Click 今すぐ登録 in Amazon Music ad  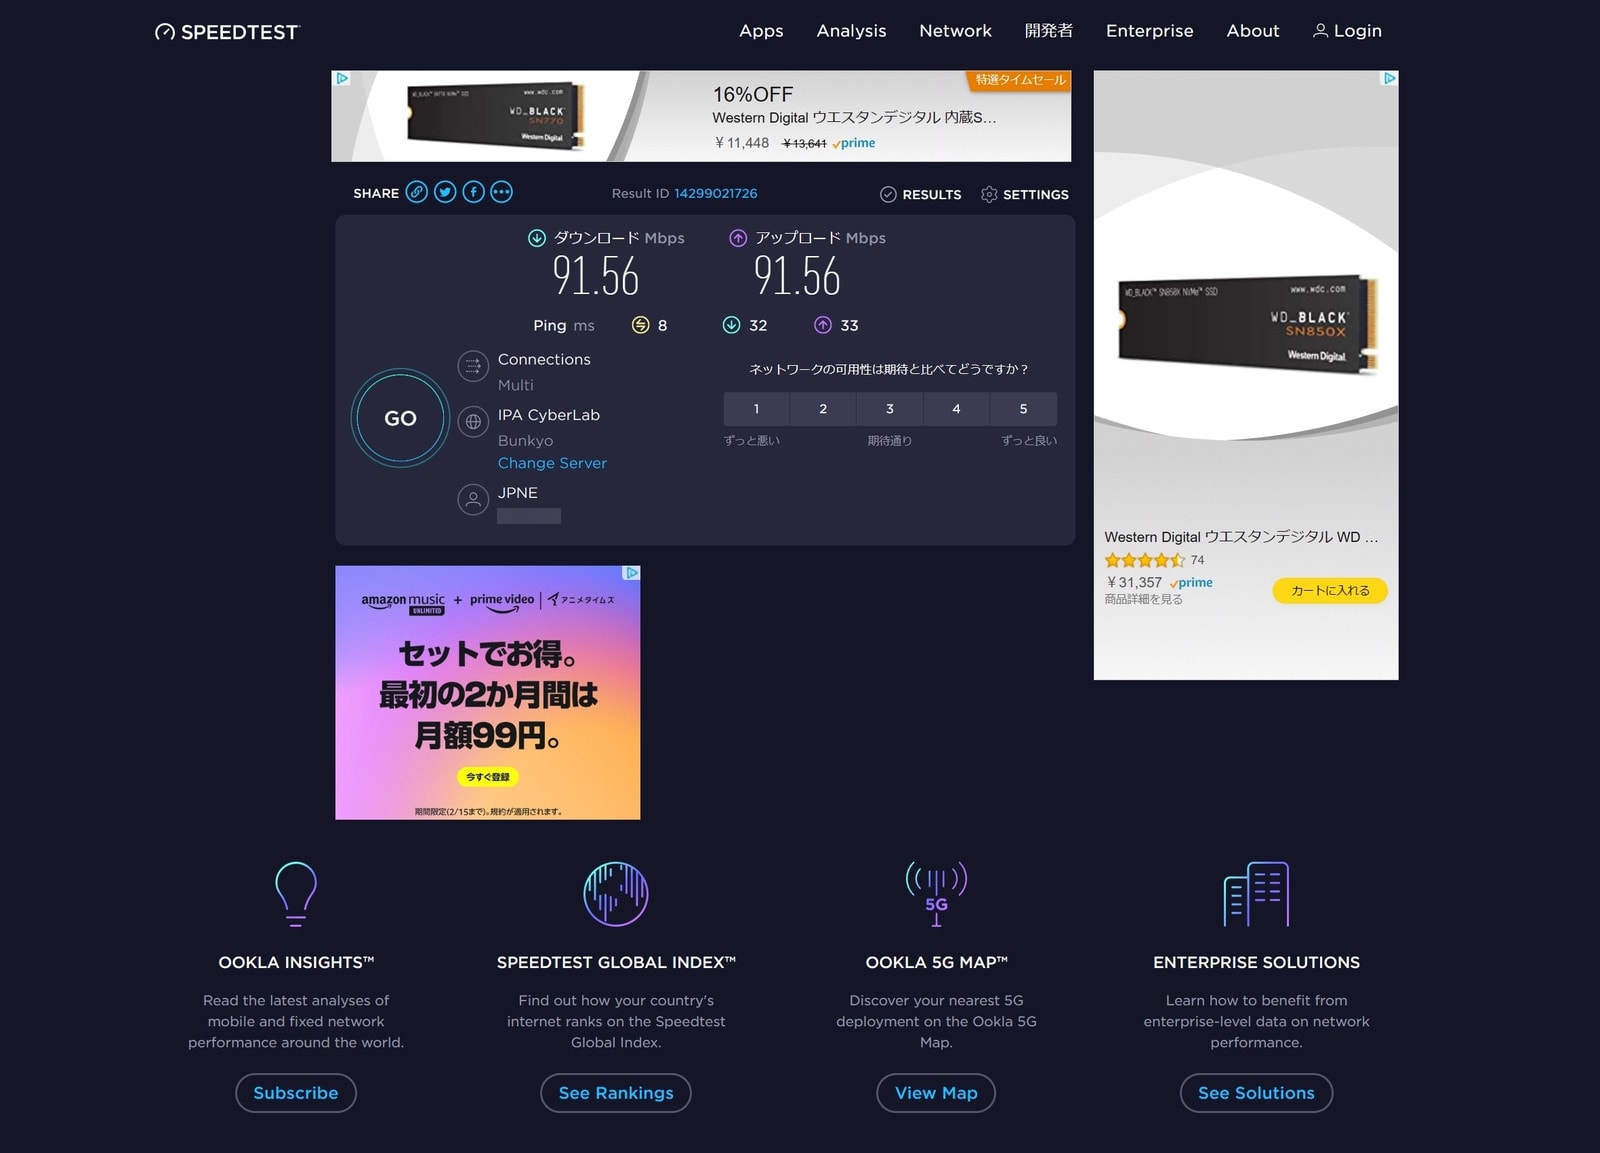click(488, 777)
